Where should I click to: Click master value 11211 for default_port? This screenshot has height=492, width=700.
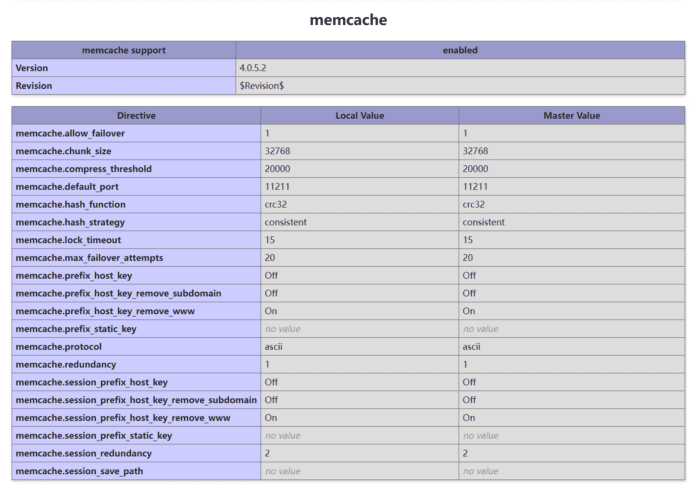(475, 187)
